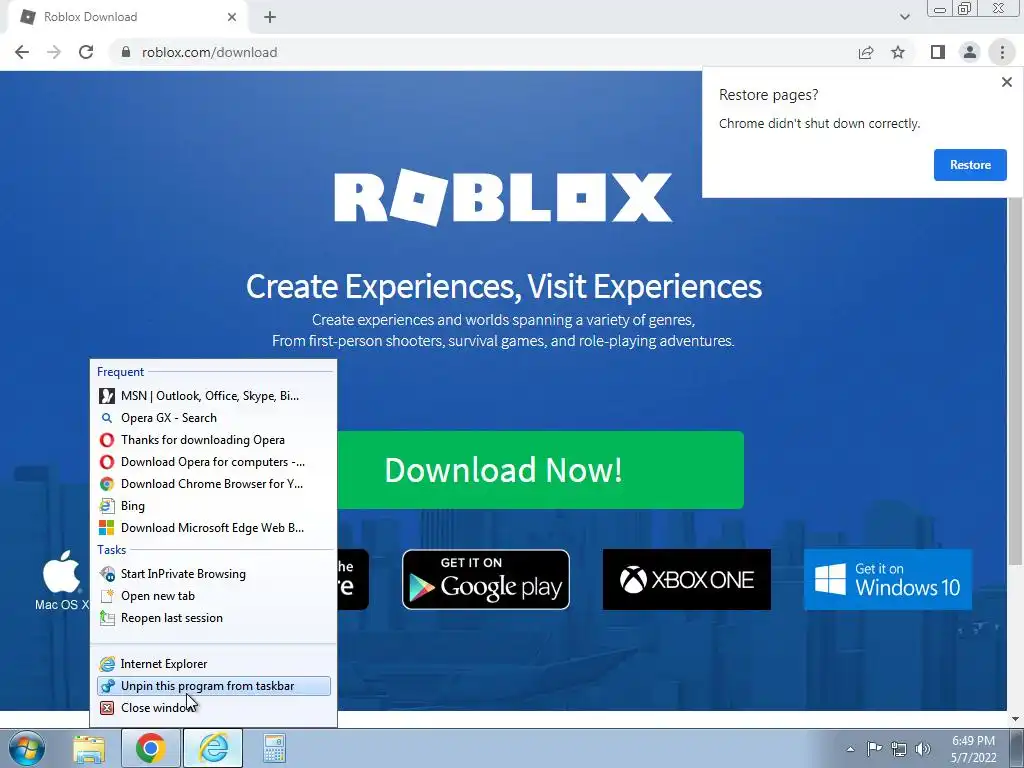This screenshot has height=768, width=1024.
Task: Choose Reopen last session task
Action: point(214,618)
